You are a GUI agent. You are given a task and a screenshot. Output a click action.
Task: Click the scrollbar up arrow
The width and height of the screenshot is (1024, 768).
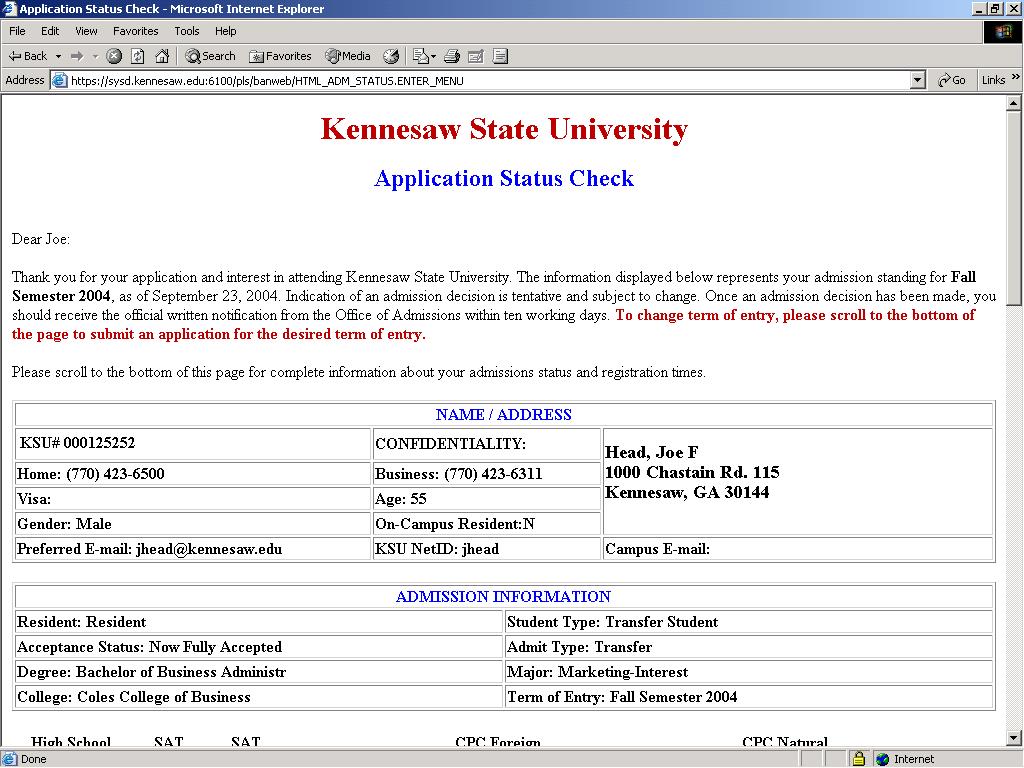(x=1013, y=103)
